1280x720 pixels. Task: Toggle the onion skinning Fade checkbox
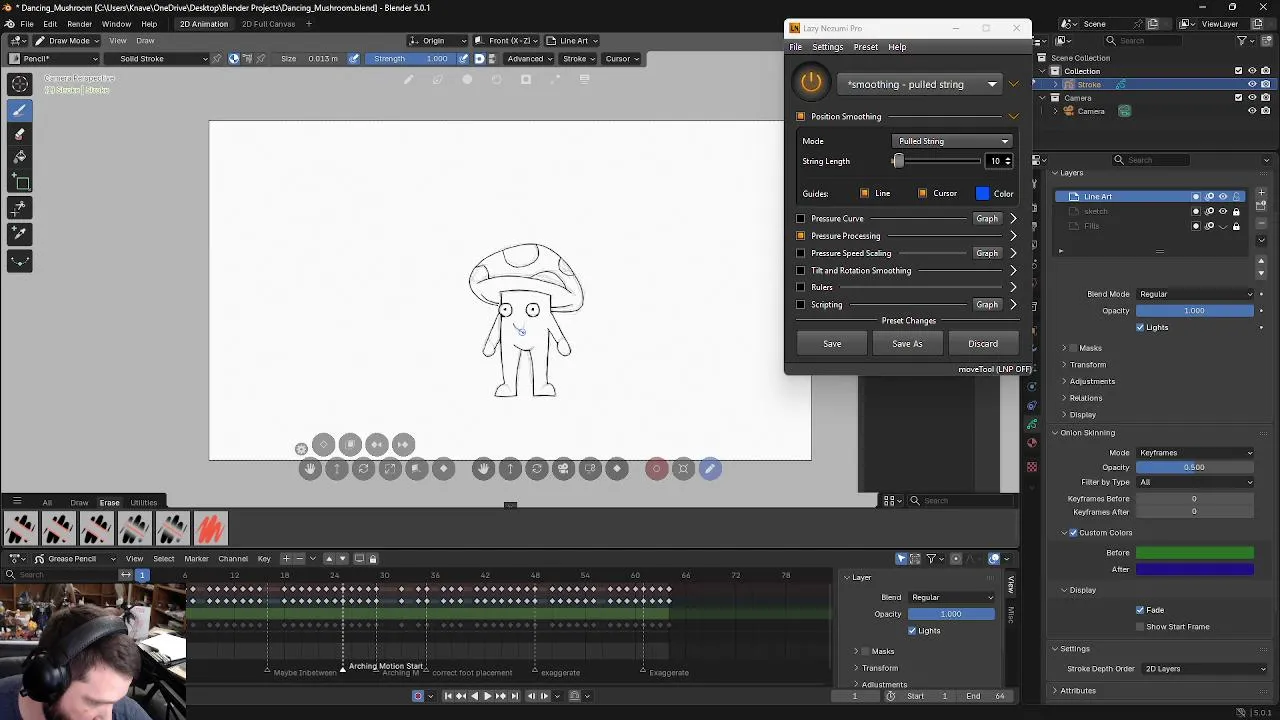[x=1140, y=610]
